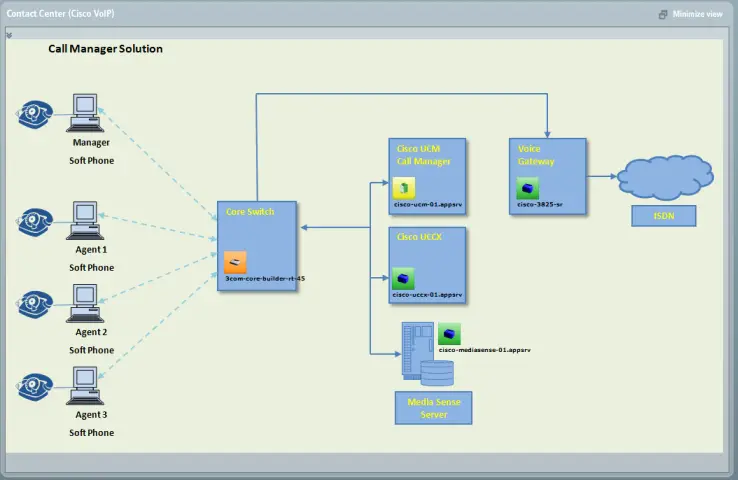This screenshot has width=738, height=480.
Task: Select the Agent 1 computer icon
Action: (85, 220)
